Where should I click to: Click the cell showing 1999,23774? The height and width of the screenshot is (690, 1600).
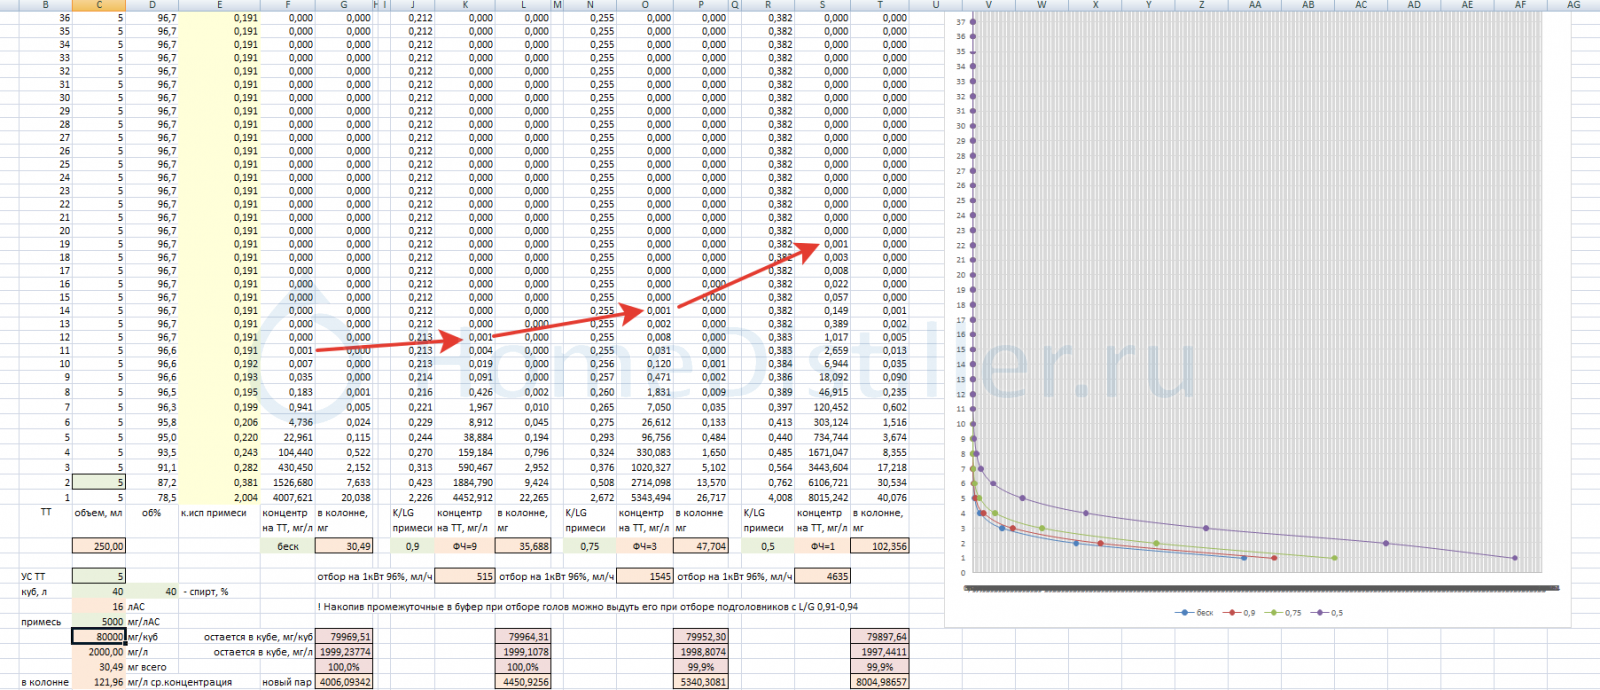(x=344, y=651)
